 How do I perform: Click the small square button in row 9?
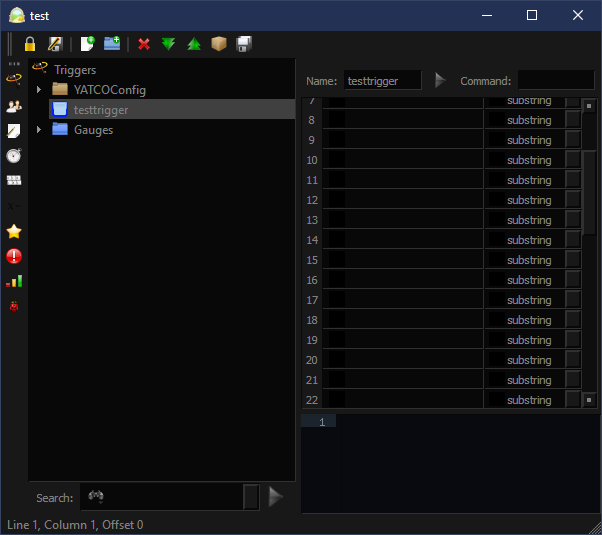[x=573, y=140]
